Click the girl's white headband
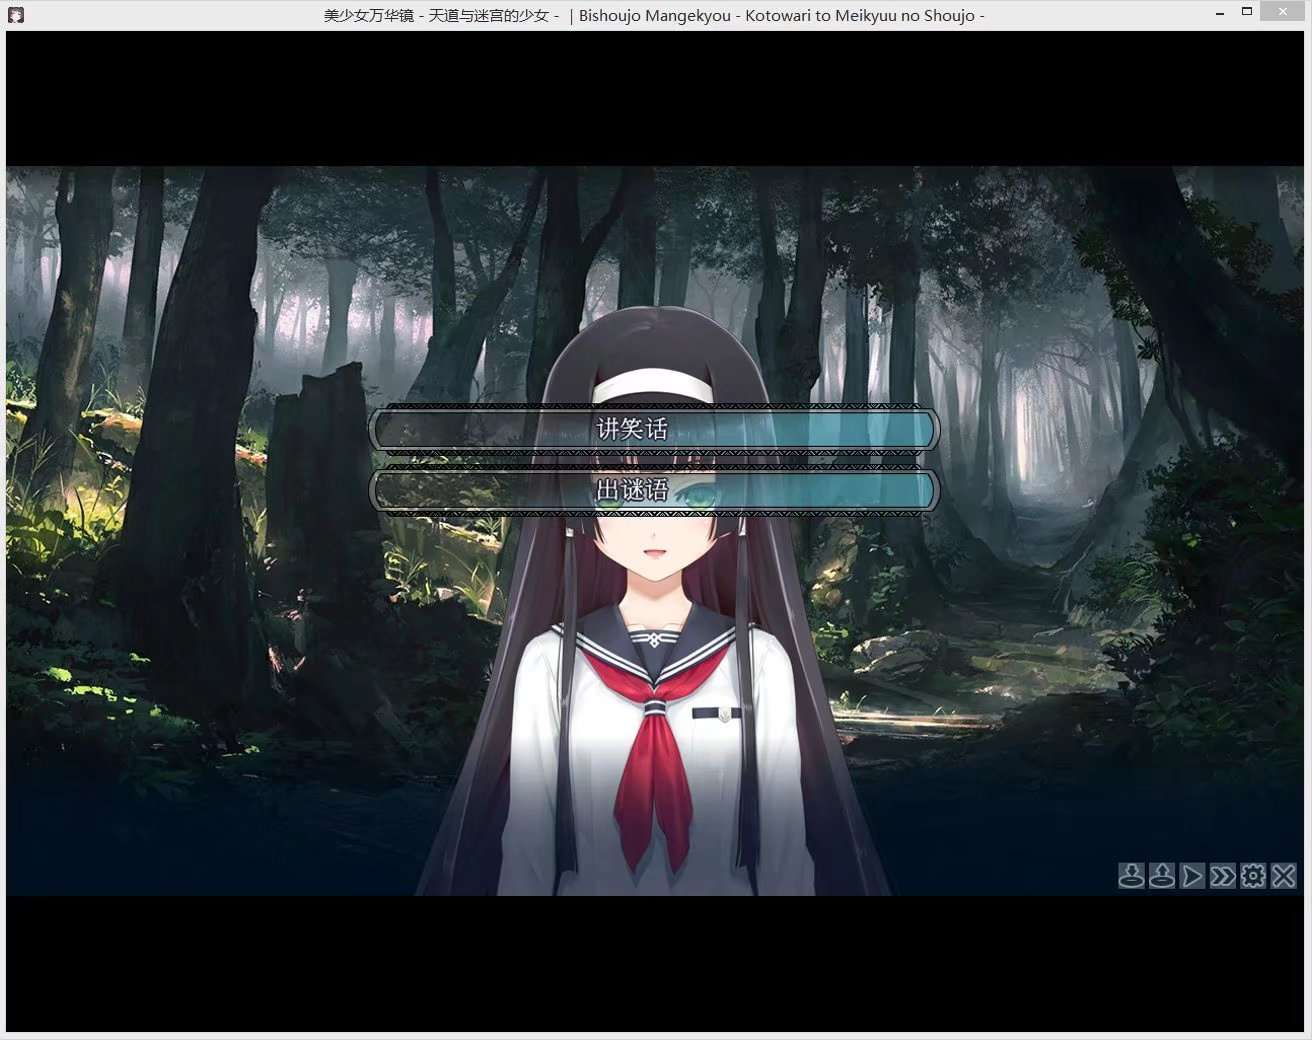Image resolution: width=1312 pixels, height=1040 pixels. point(654,385)
